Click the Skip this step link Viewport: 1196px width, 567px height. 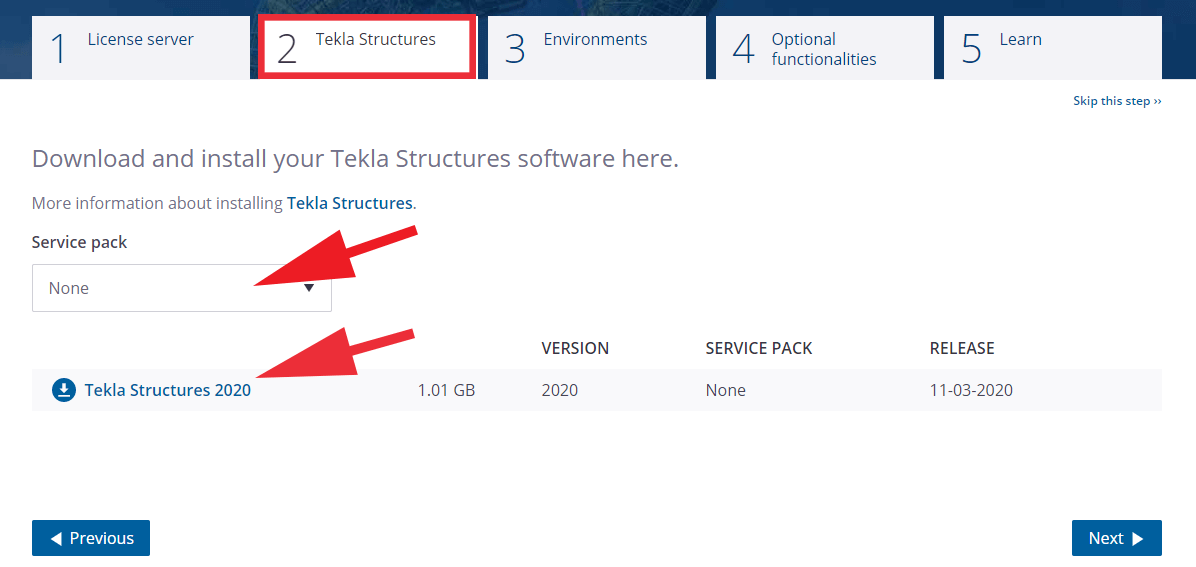(1117, 101)
